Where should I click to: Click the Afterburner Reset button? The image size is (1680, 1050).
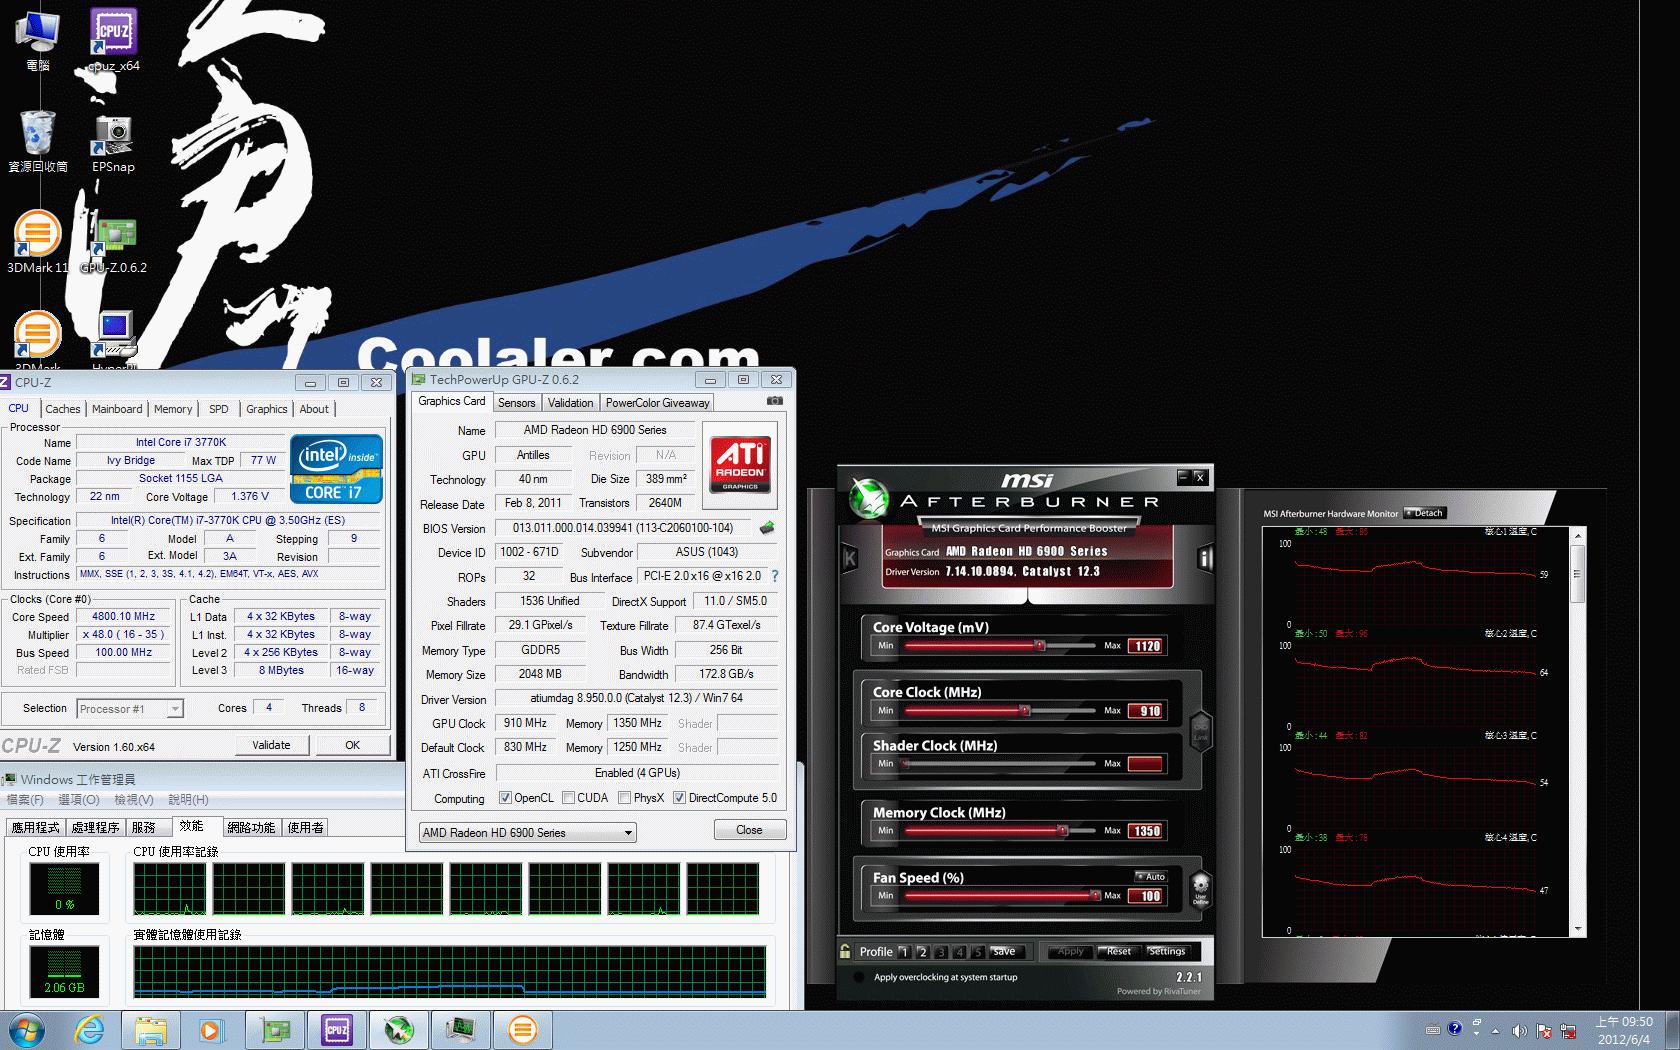click(x=1119, y=952)
